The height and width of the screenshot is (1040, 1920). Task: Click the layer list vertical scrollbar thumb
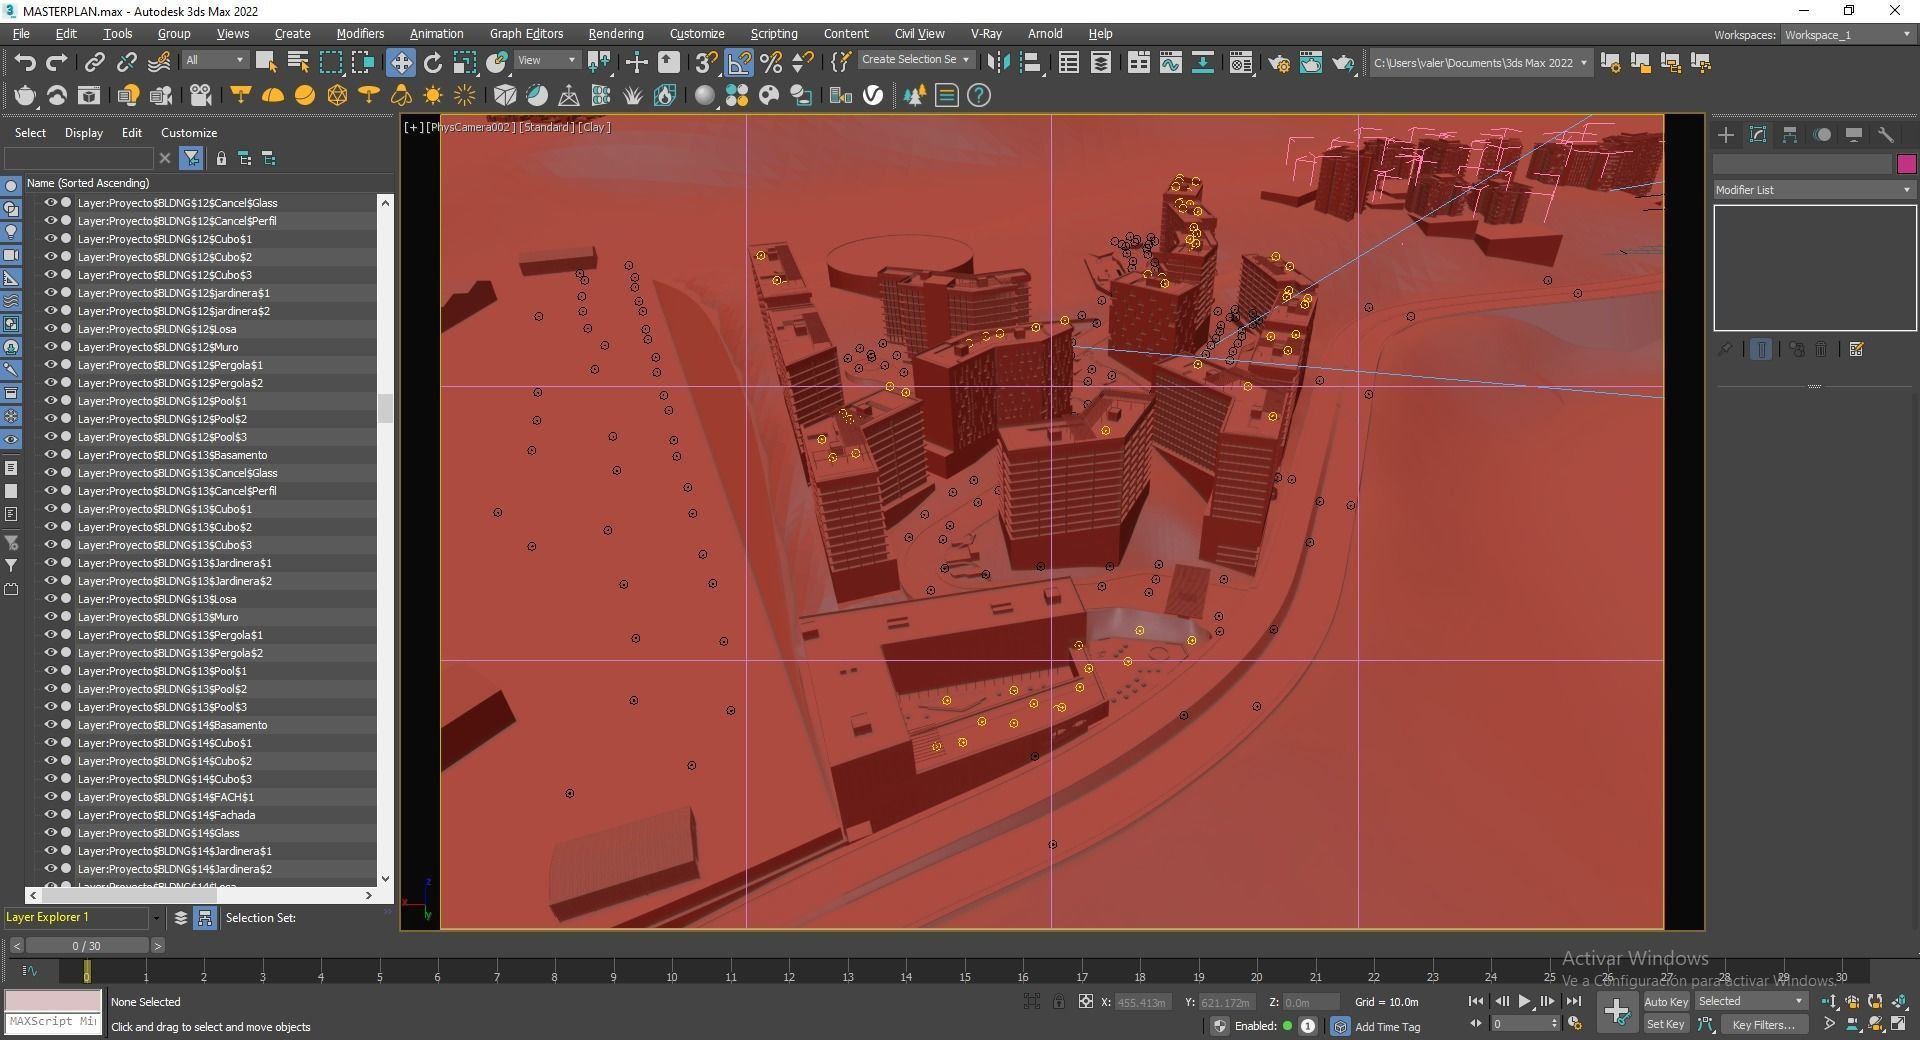coord(385,408)
